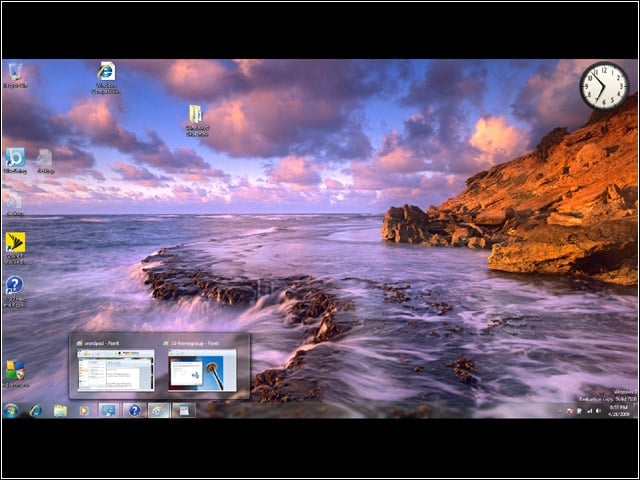Screen dimensions: 640x480
Task: Click the Windows Start orb
Action: coord(11,411)
